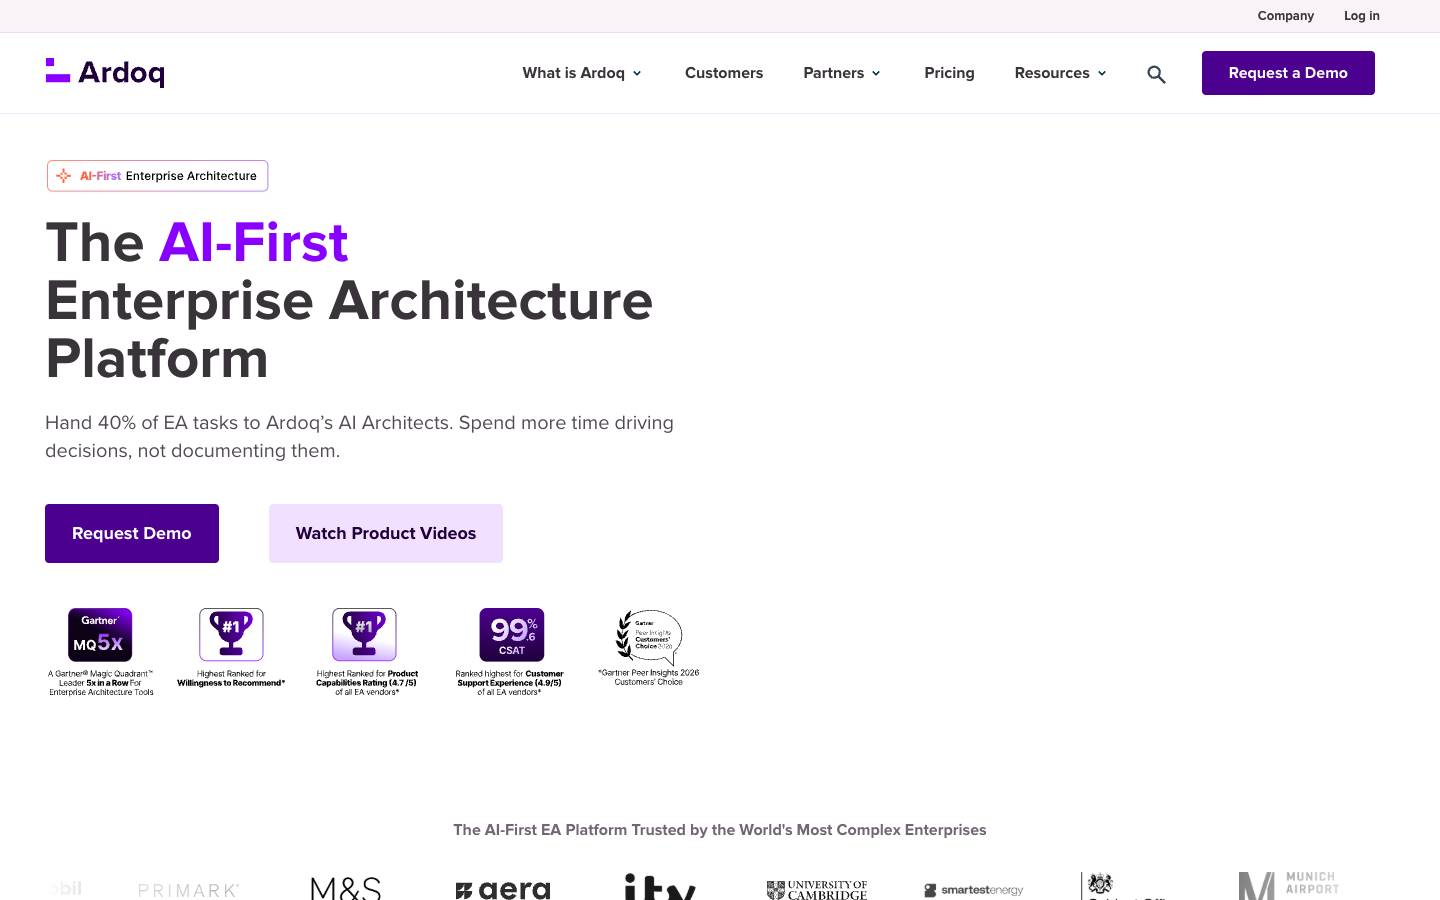Open the site search magnifier
This screenshot has height=900, width=1440.
tap(1156, 74)
